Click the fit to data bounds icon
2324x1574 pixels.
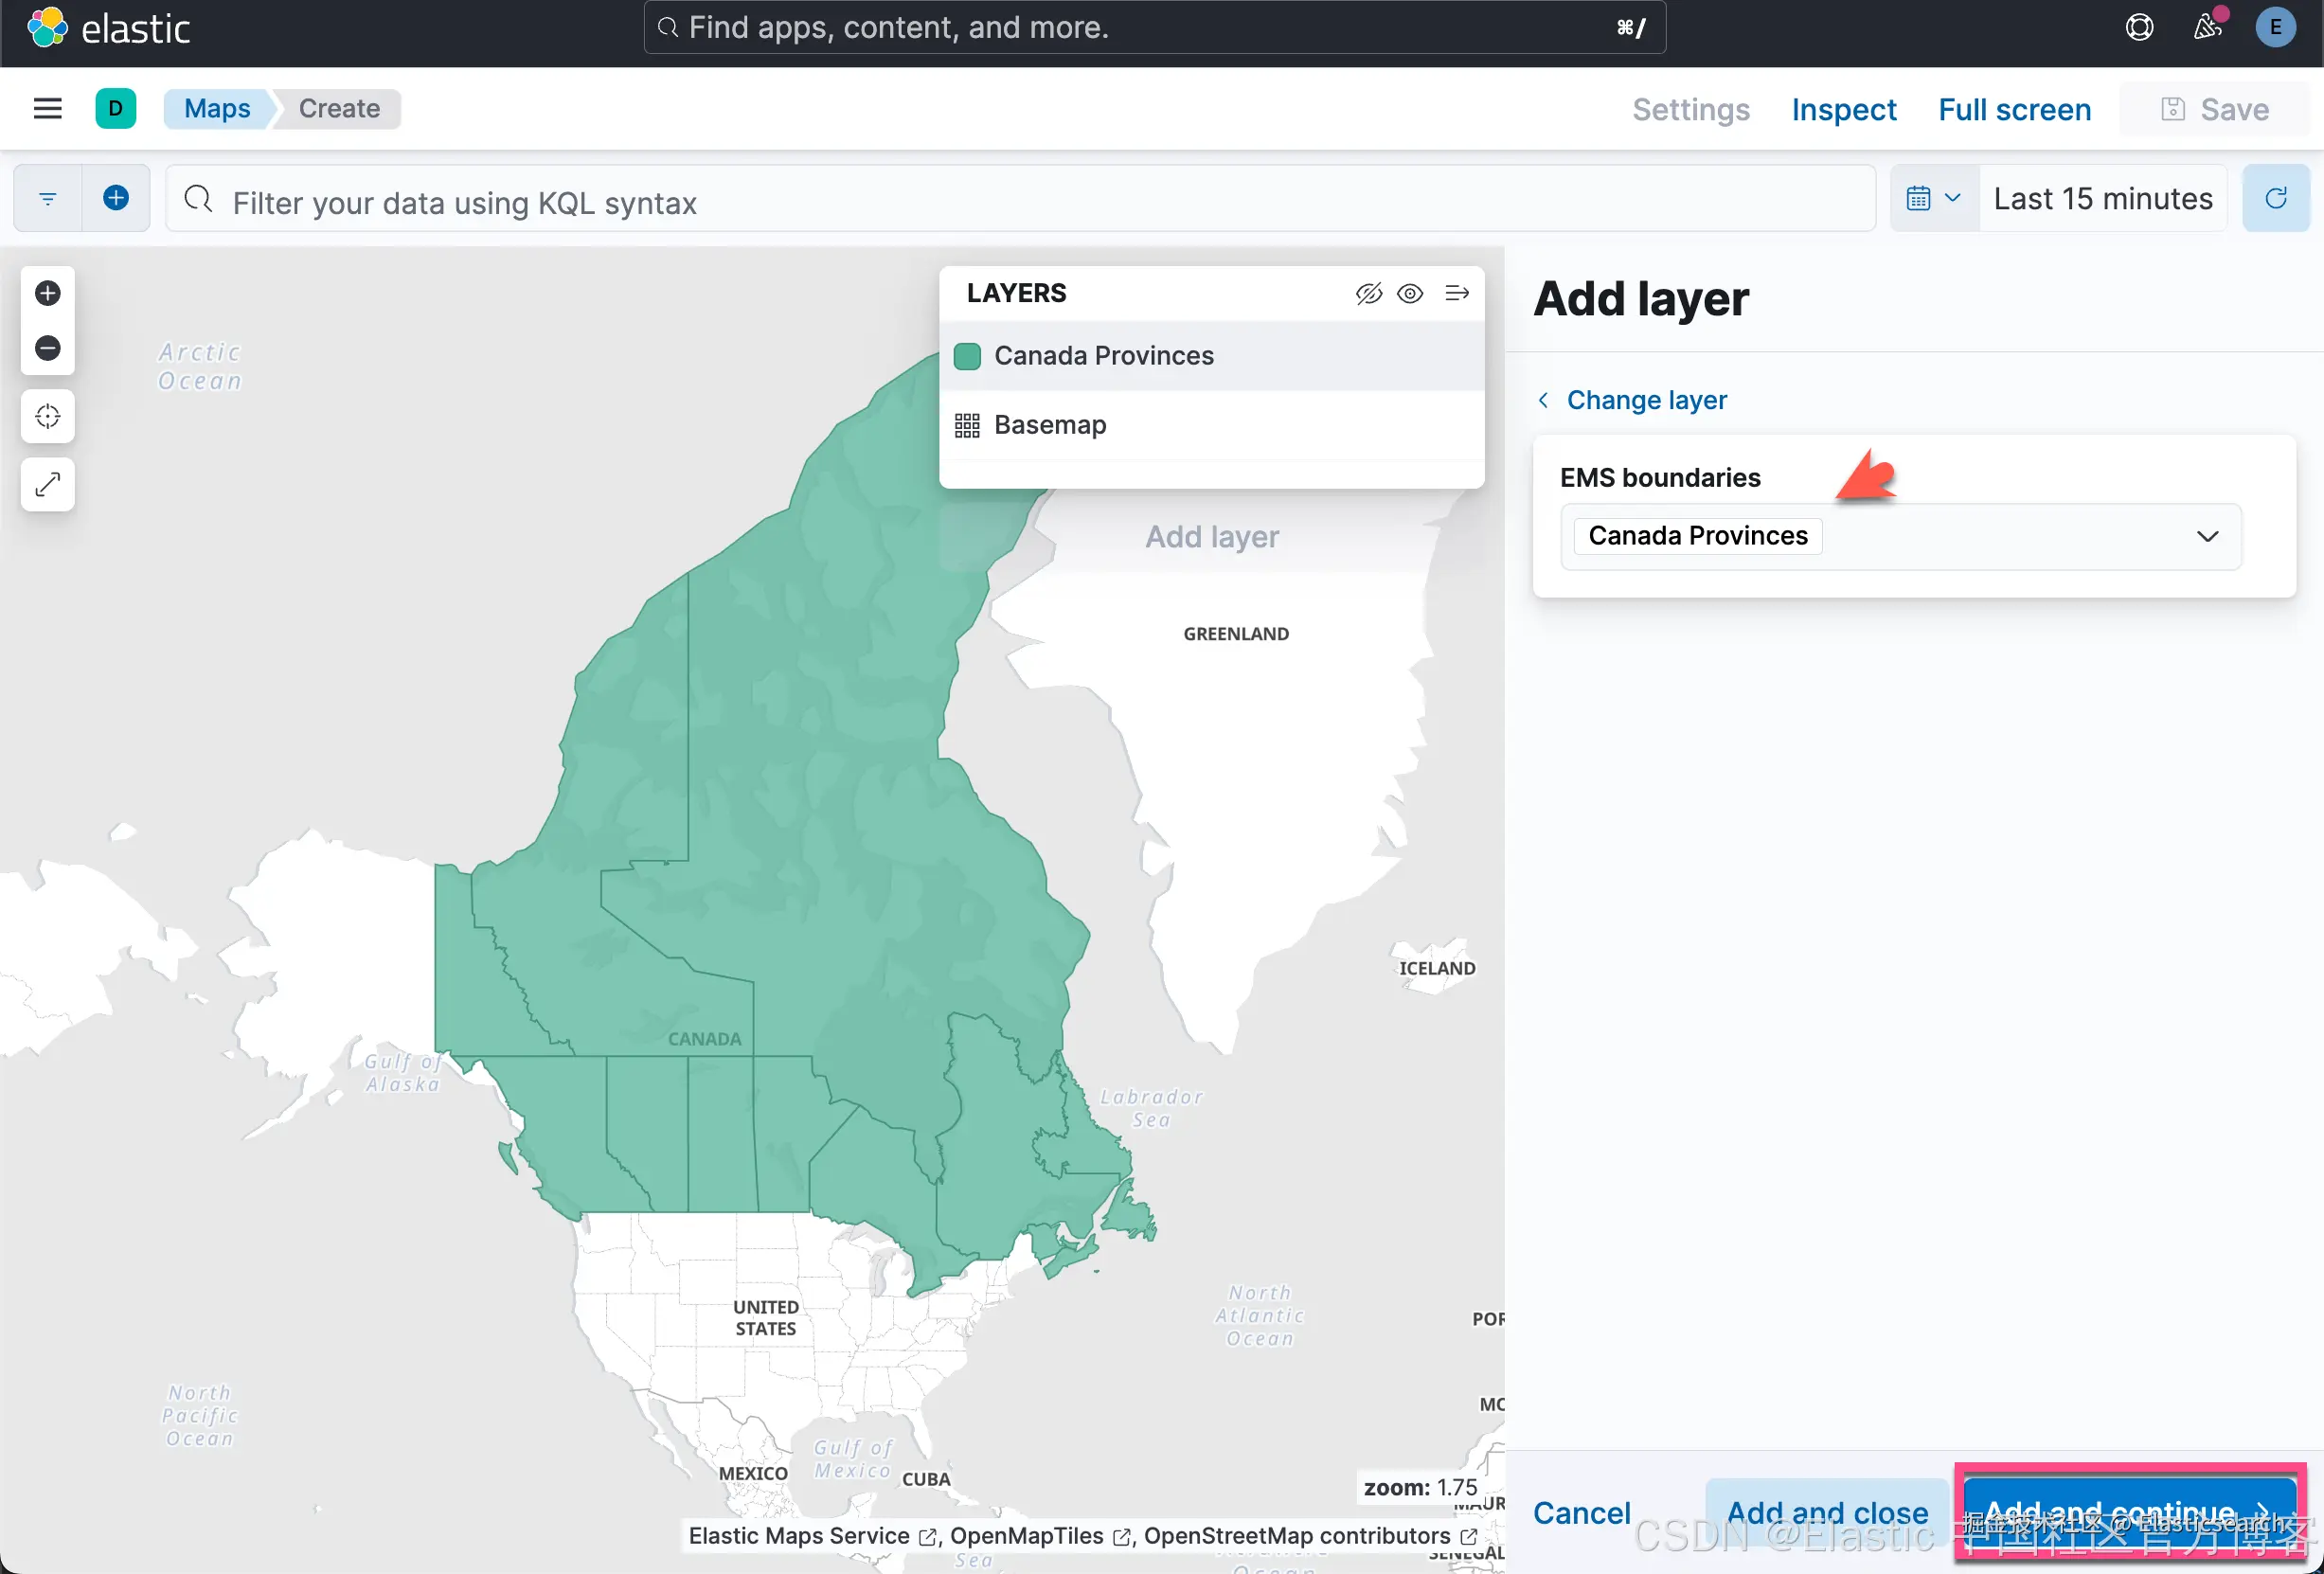(47, 416)
